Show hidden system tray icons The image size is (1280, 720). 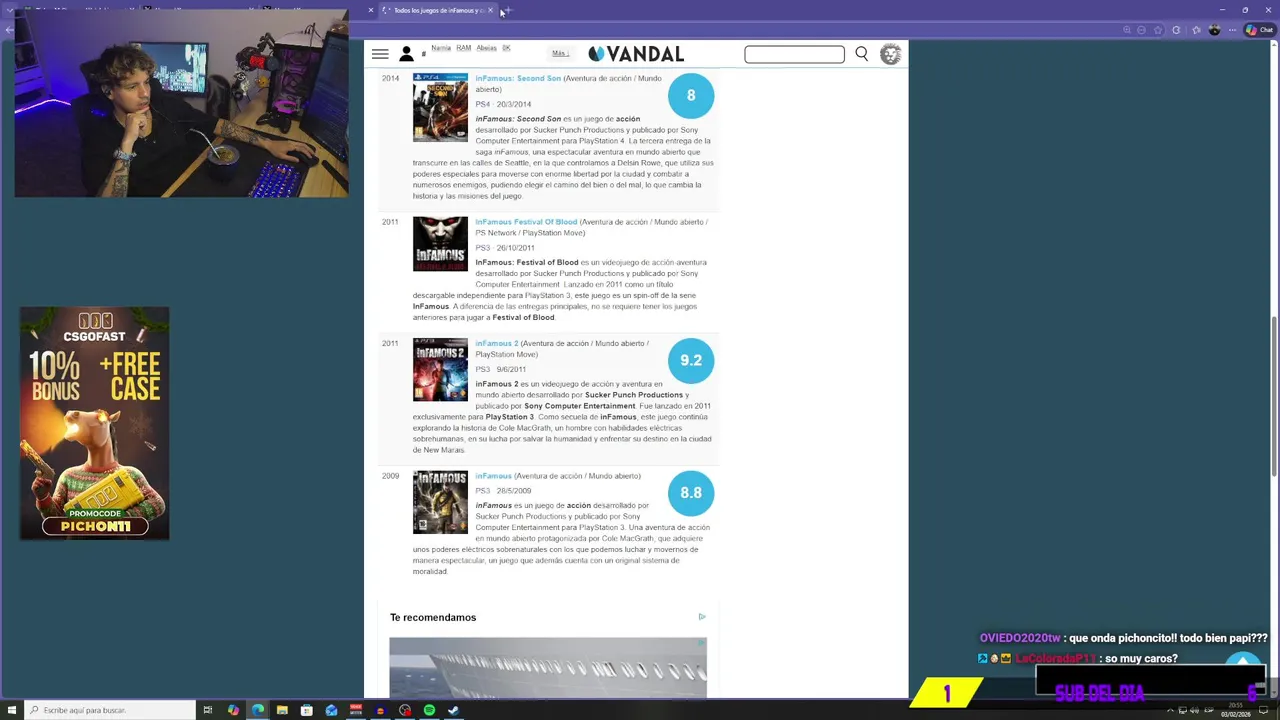point(1170,710)
